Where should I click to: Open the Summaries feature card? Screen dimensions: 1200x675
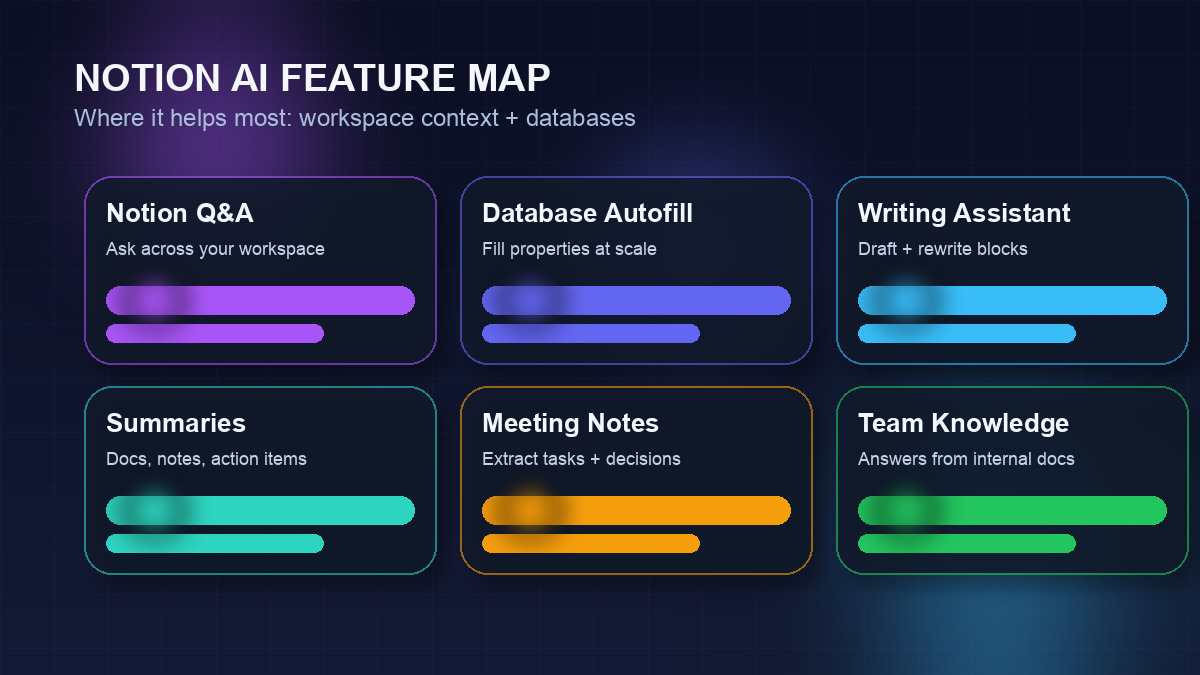pos(260,480)
